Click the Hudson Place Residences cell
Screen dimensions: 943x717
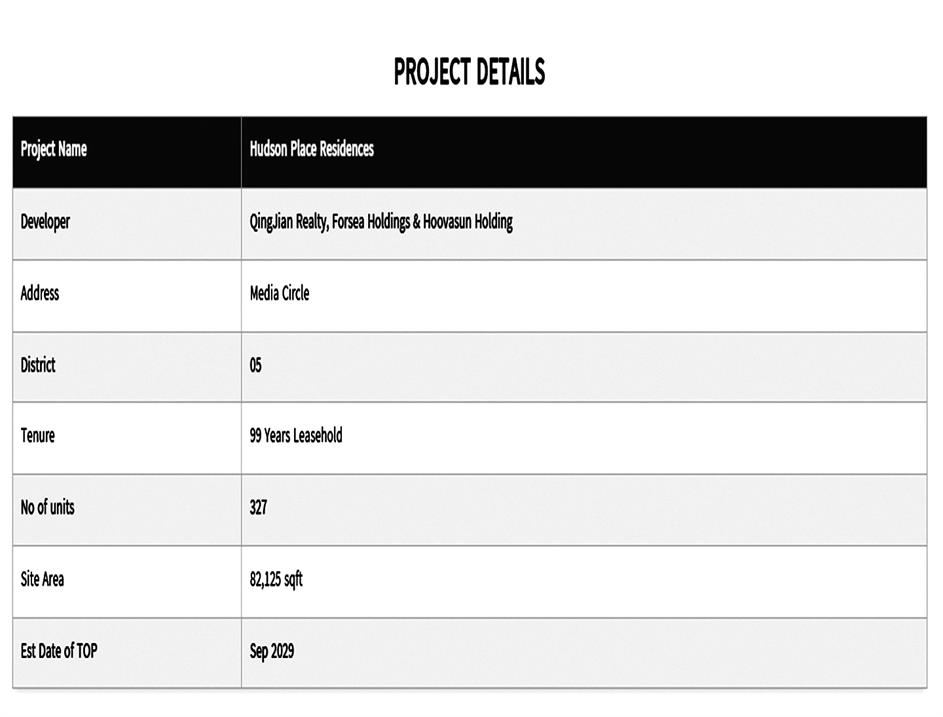point(584,152)
